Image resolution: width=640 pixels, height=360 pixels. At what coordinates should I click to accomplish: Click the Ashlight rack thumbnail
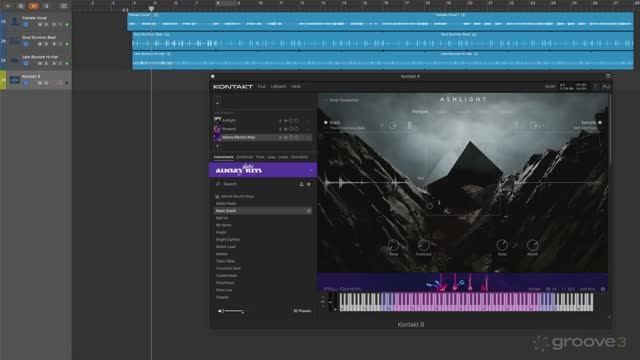click(217, 120)
